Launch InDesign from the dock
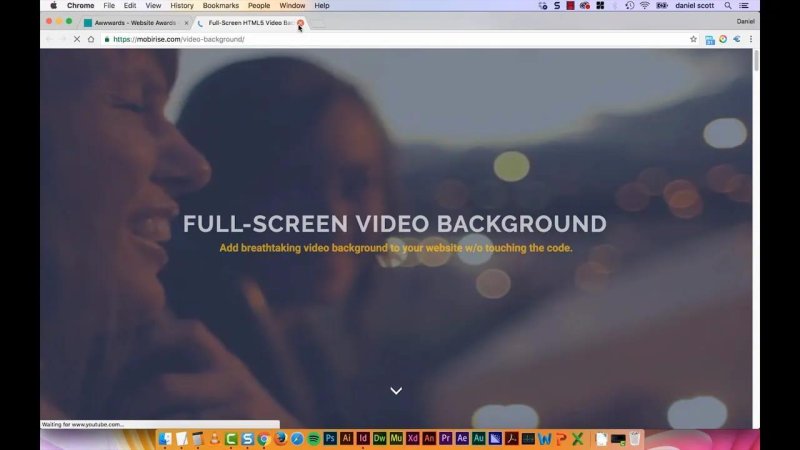This screenshot has width=800, height=450. [363, 438]
